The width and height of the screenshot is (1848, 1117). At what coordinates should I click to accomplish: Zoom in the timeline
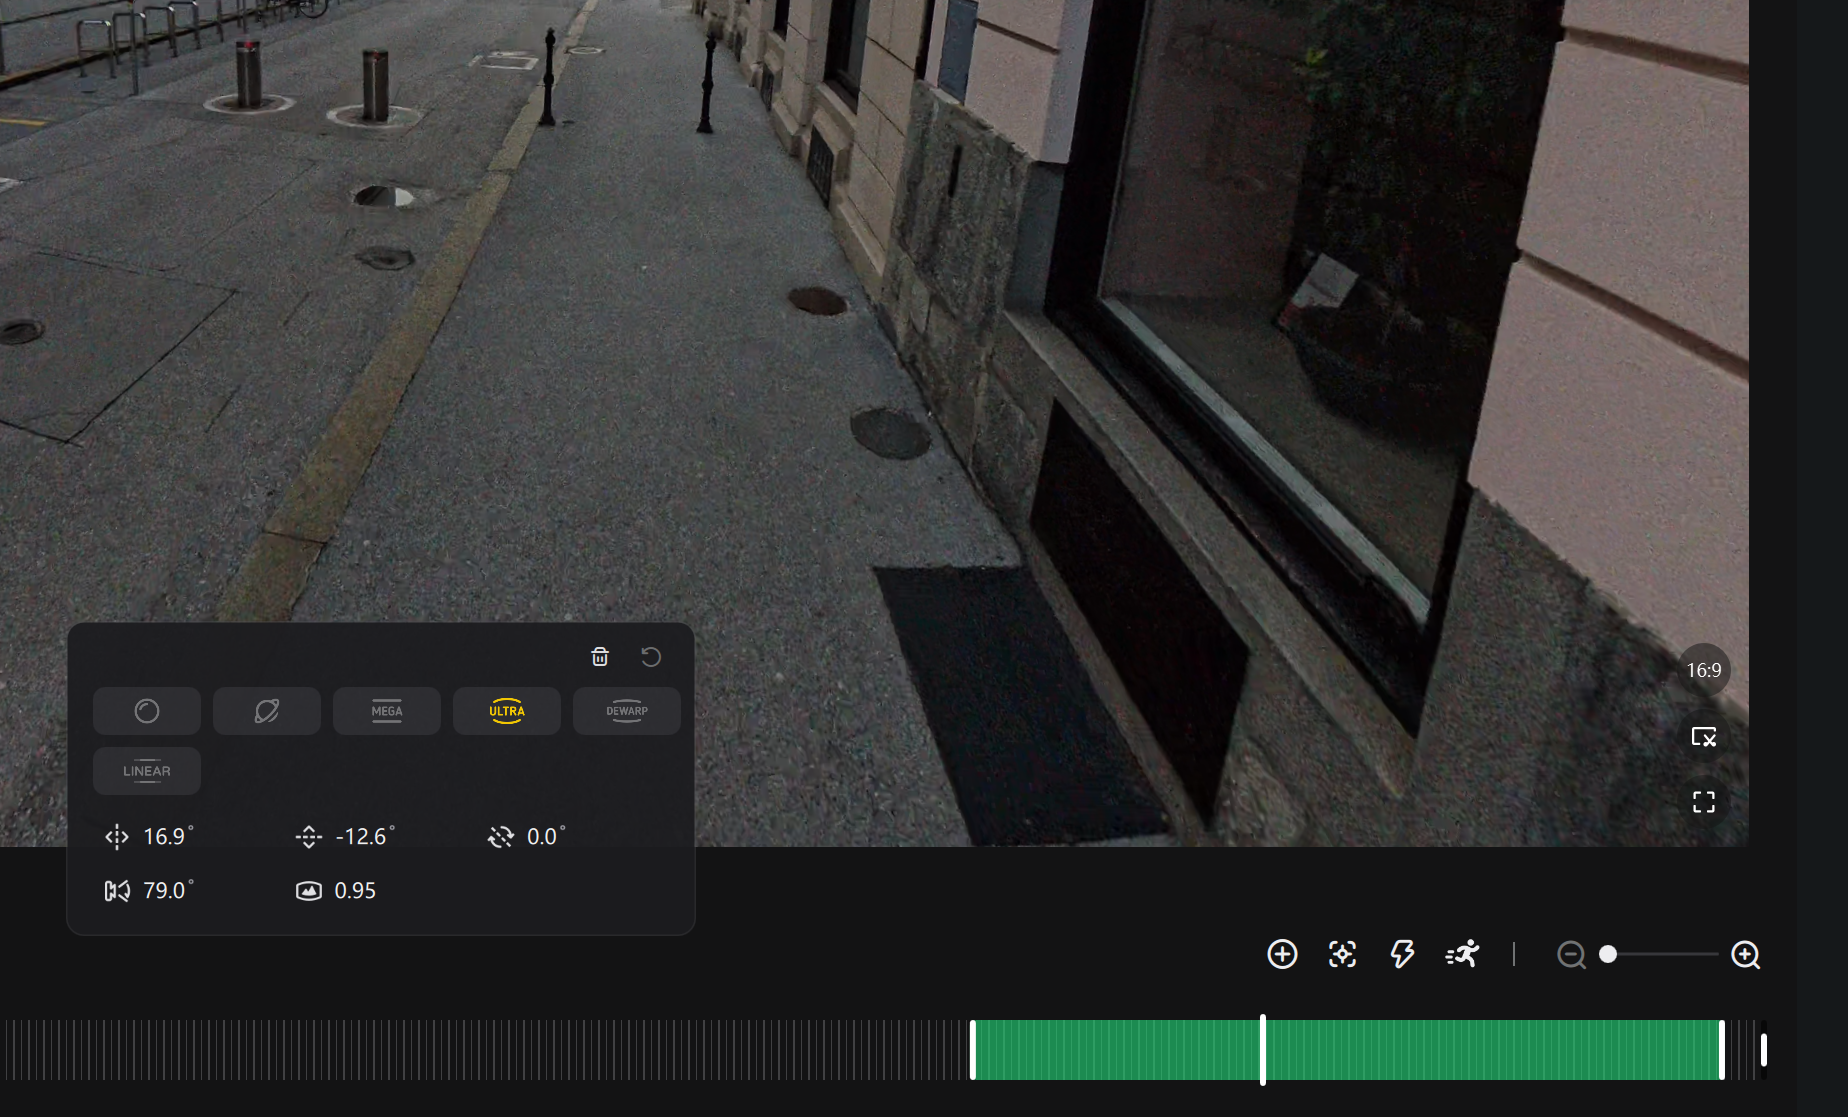pos(1746,955)
